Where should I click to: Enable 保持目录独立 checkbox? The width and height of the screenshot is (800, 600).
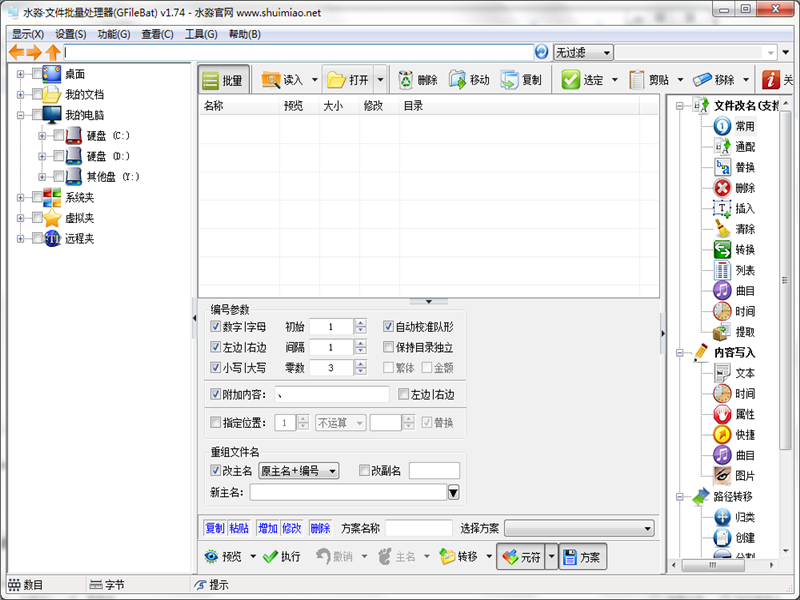pos(388,347)
